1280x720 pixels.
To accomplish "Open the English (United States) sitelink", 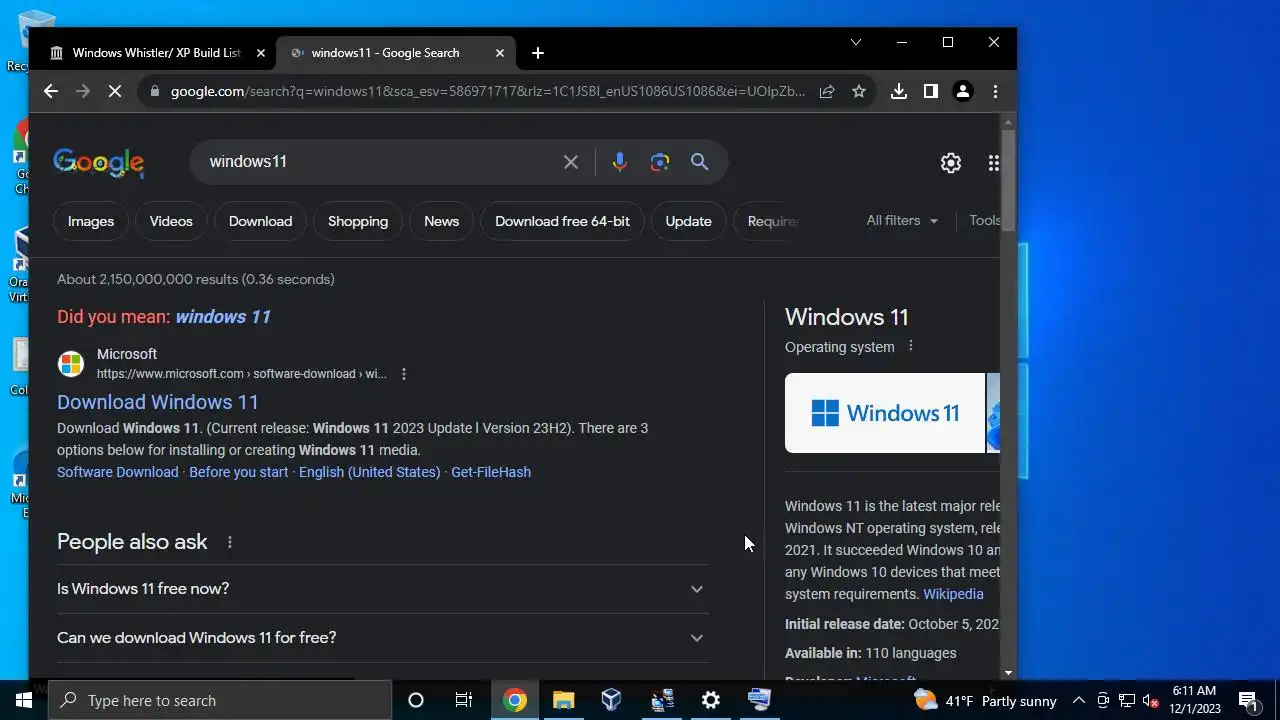I will (369, 472).
